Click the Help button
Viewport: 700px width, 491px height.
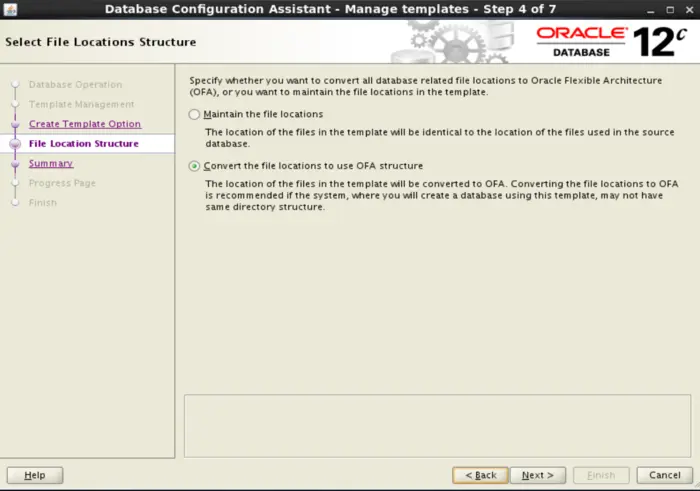click(35, 475)
